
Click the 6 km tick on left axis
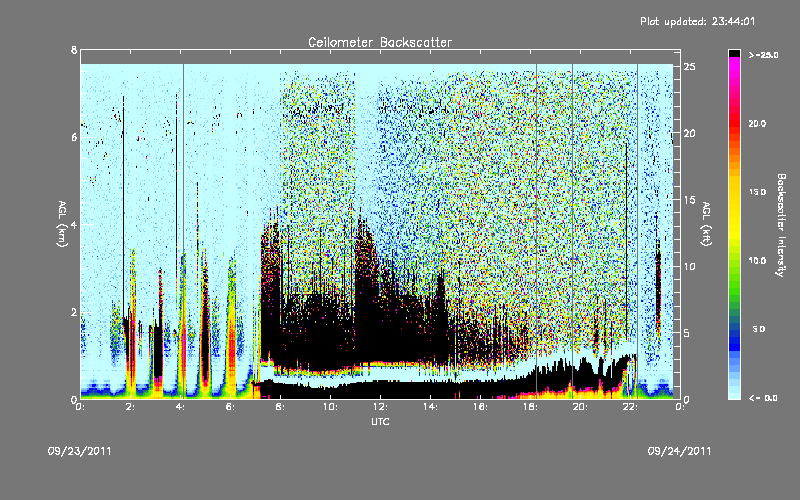pyautogui.click(x=74, y=137)
